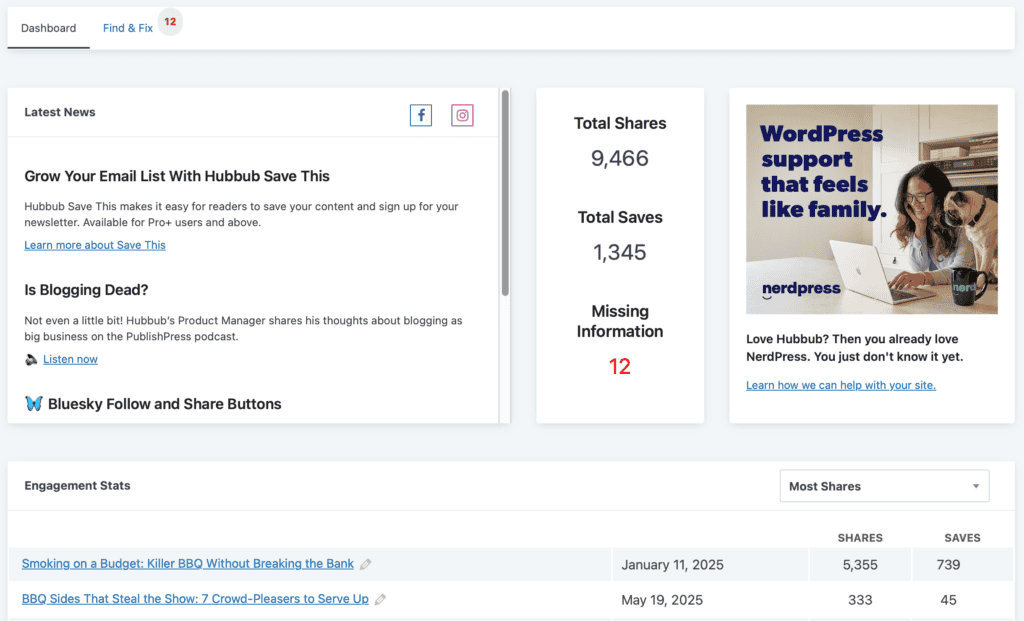
Task: Click the Love Hubbub? NerdPress promo text
Action: pyautogui.click(x=854, y=348)
